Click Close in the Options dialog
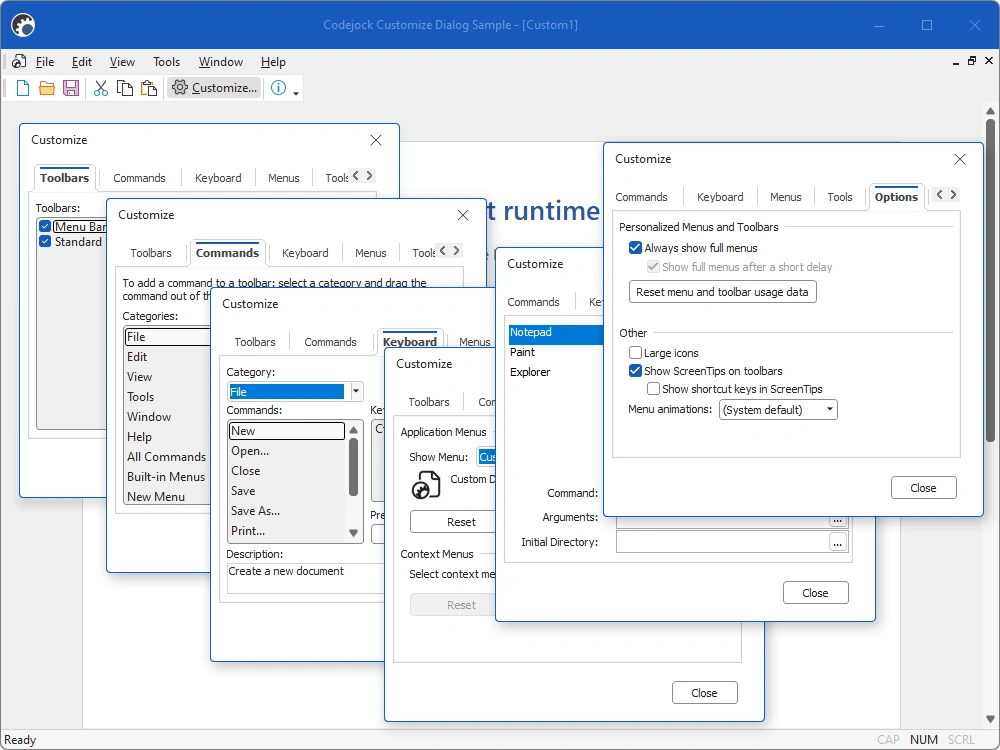This screenshot has width=1000, height=750. (x=923, y=488)
